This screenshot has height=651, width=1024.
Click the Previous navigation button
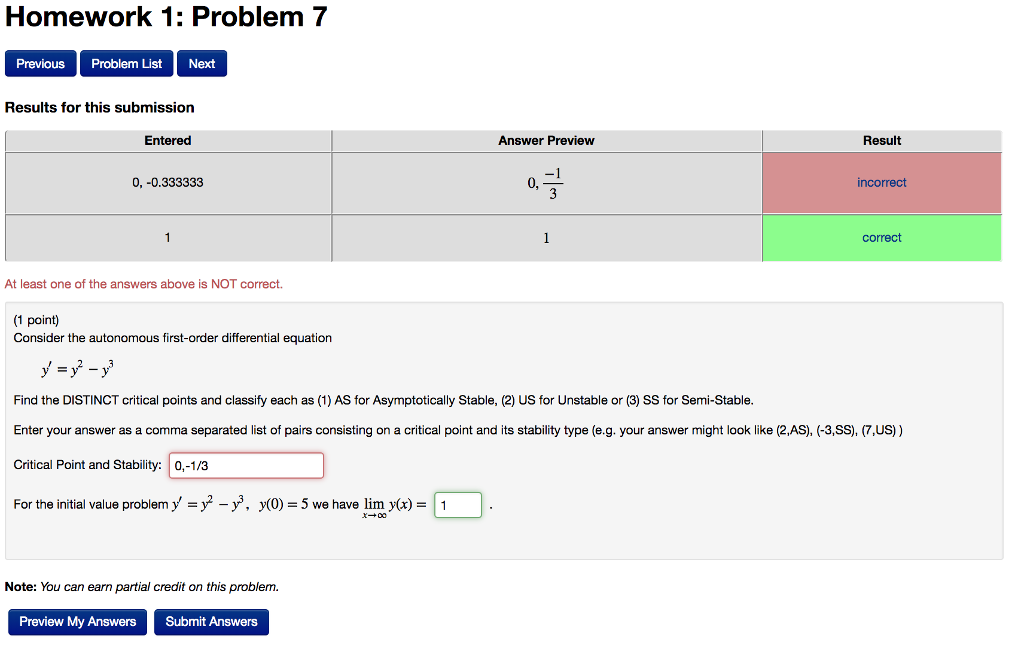(40, 62)
